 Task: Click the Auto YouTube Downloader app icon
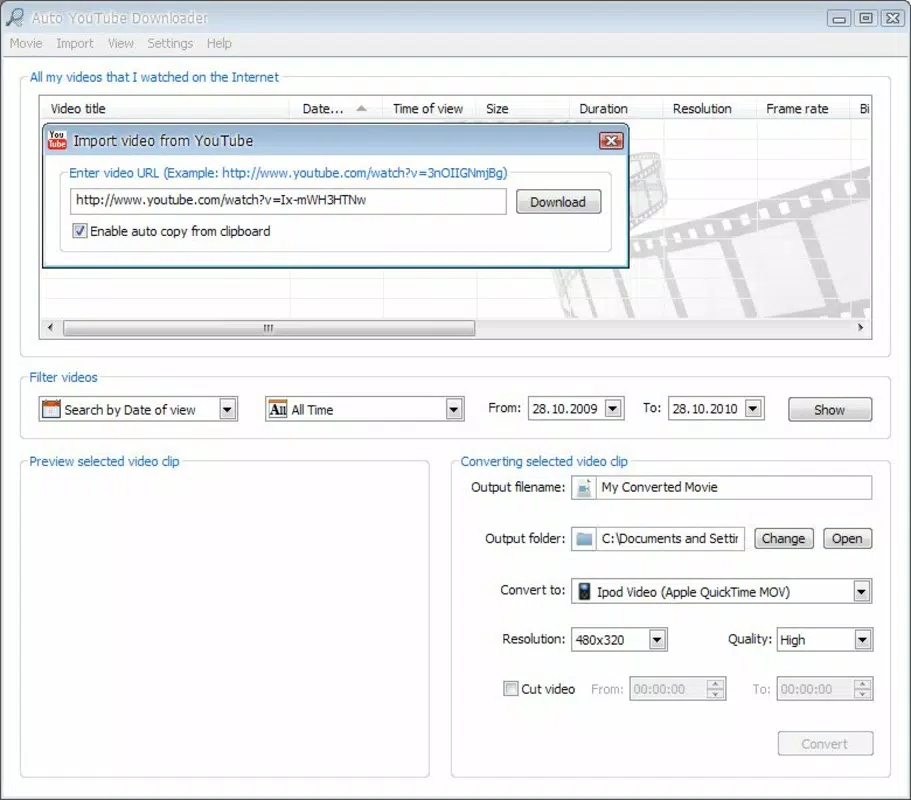pos(15,17)
